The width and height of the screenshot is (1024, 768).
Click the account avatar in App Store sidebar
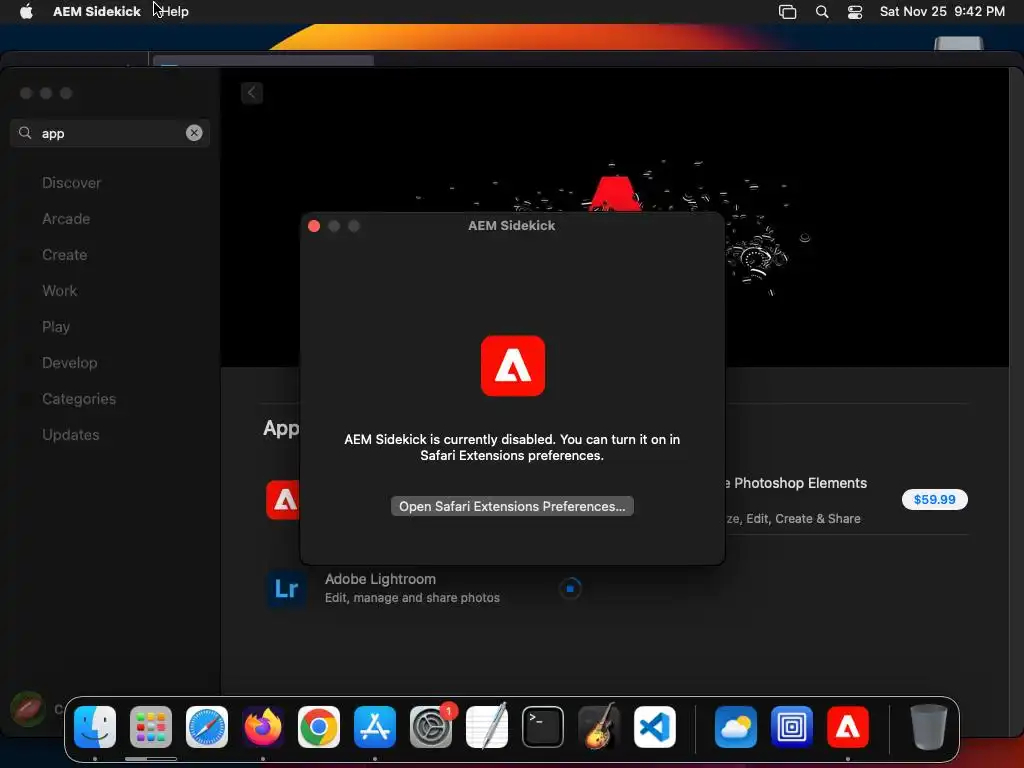(27, 709)
